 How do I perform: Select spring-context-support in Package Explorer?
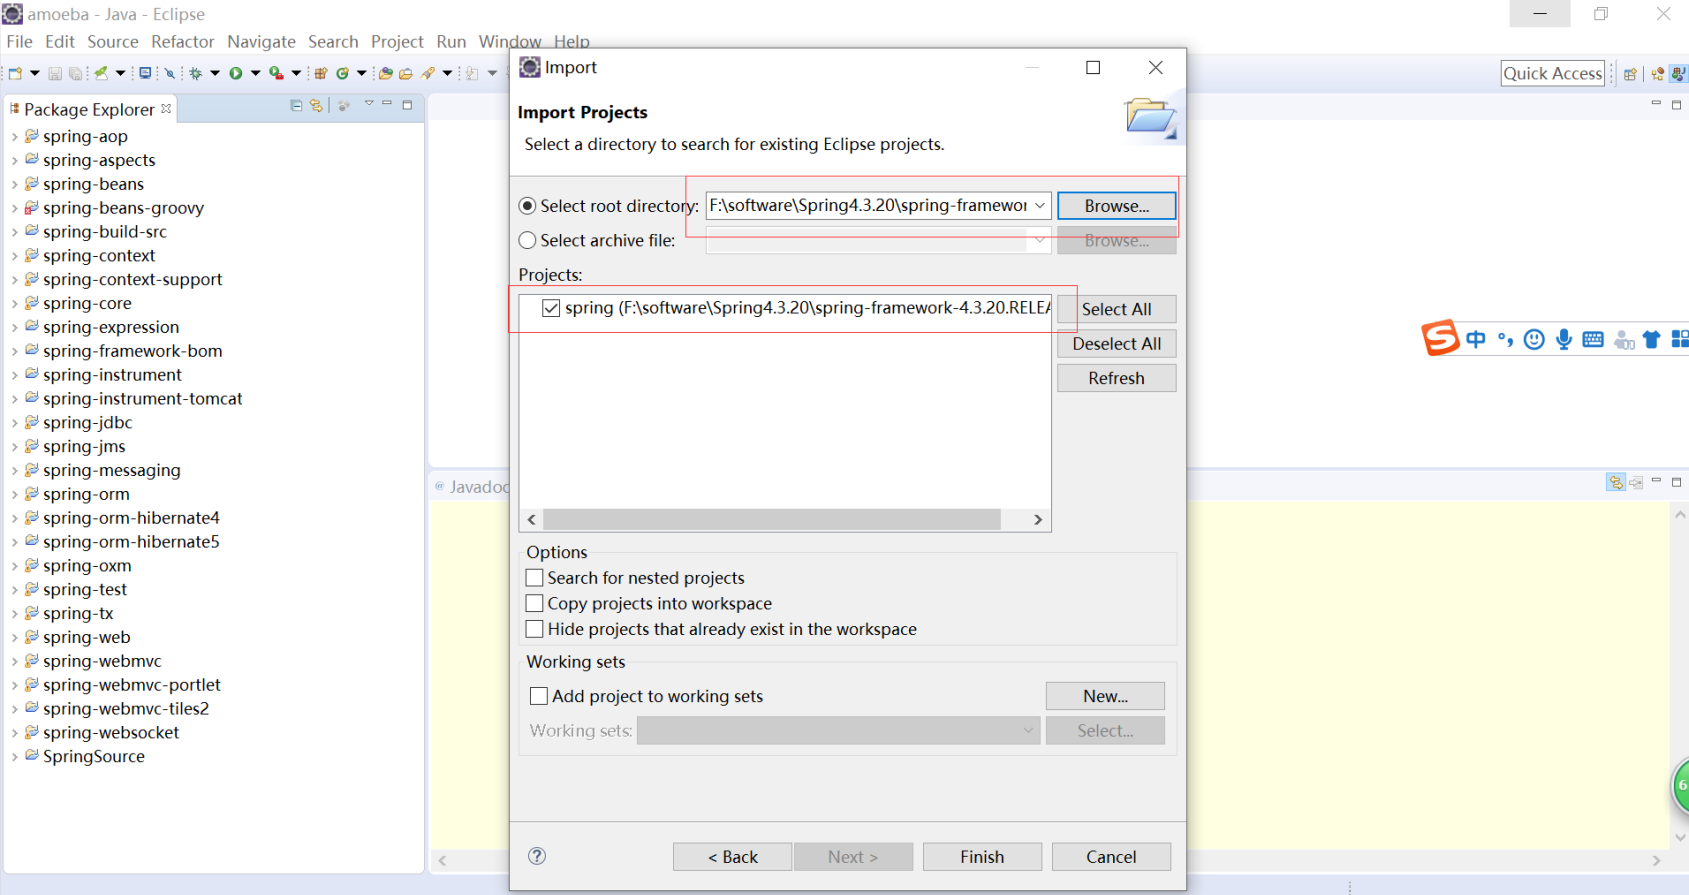(132, 280)
